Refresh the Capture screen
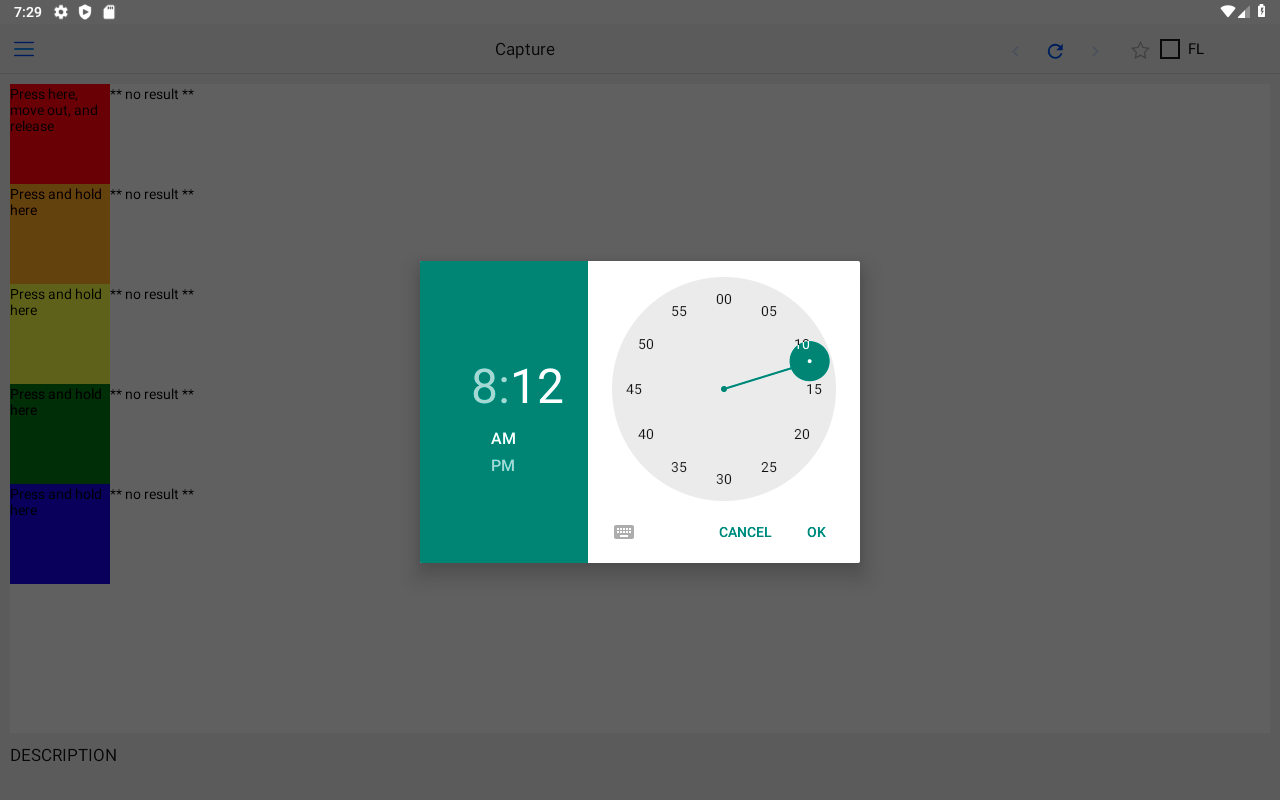Viewport: 1280px width, 800px height. coord(1055,50)
